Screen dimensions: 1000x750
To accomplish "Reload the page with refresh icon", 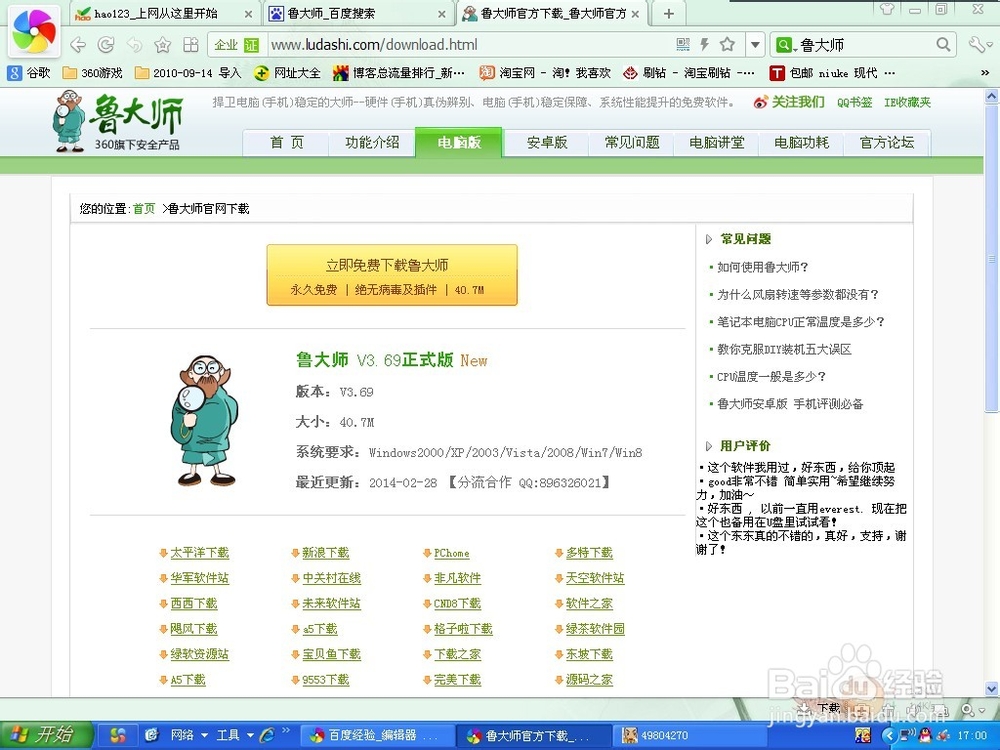I will [x=106, y=45].
